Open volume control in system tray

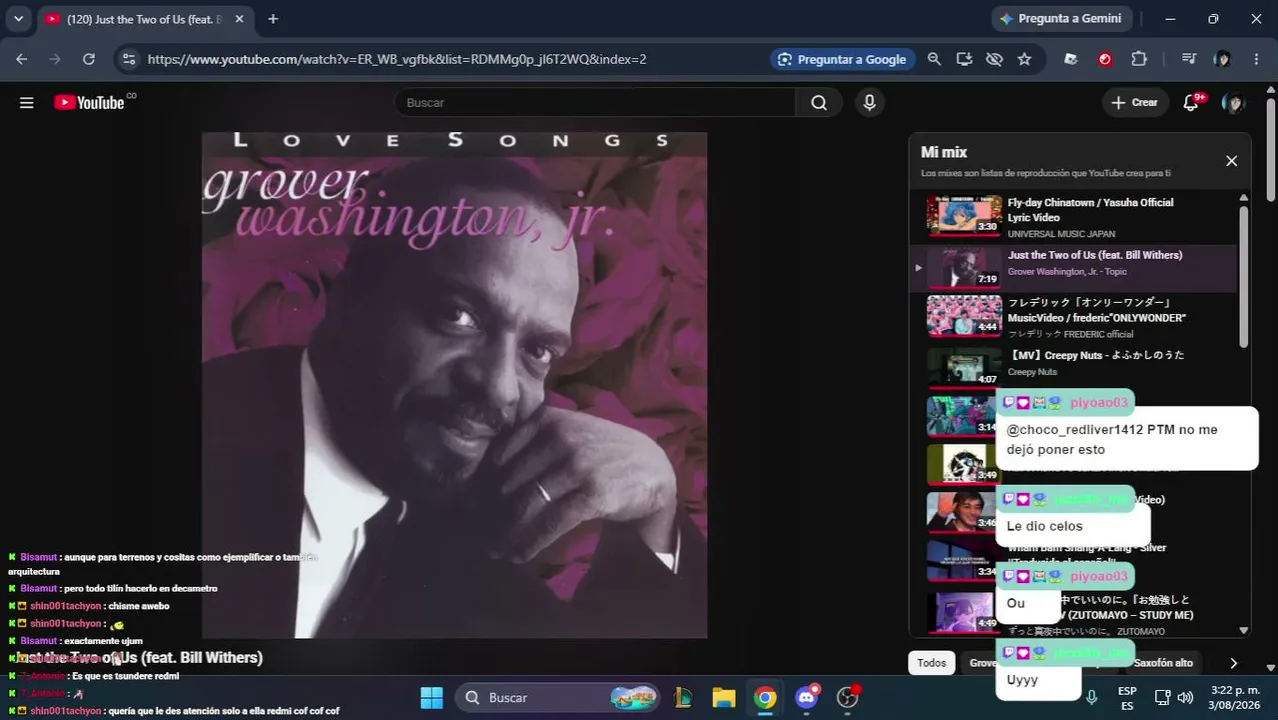1185,697
